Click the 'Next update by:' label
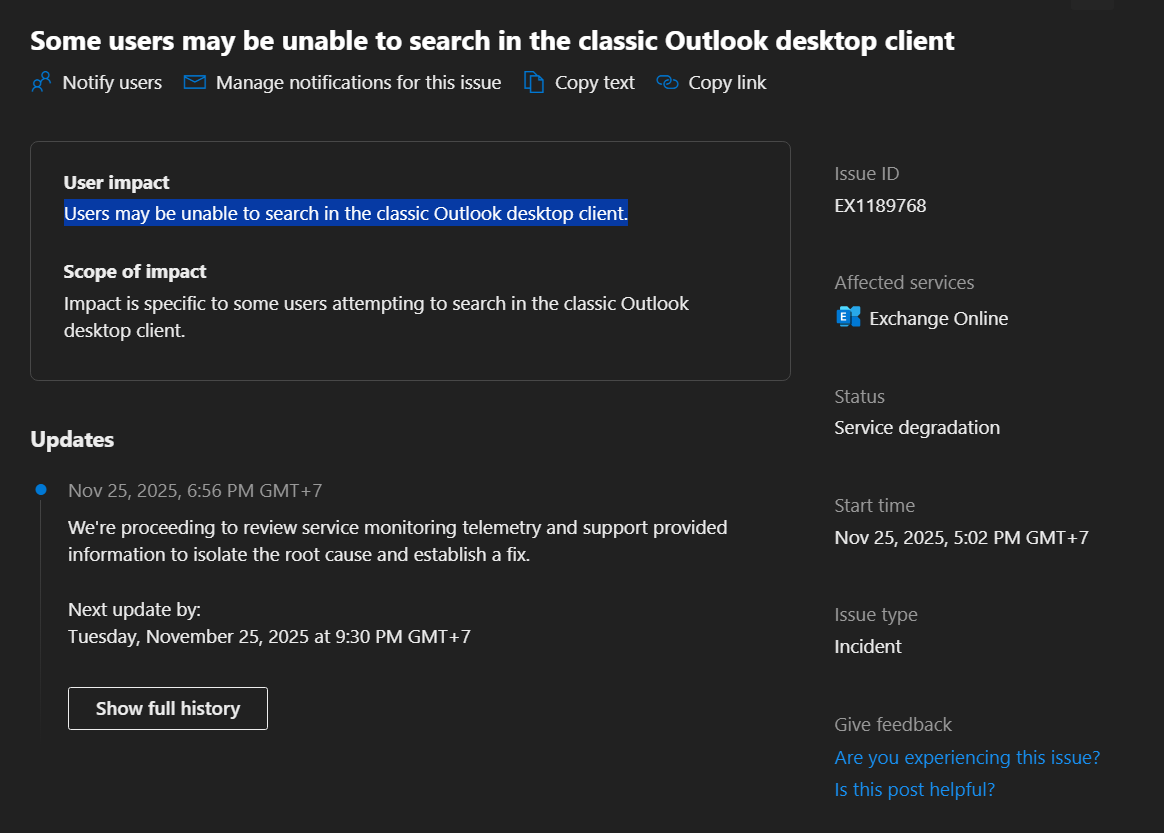Viewport: 1164px width, 833px height. 134,610
